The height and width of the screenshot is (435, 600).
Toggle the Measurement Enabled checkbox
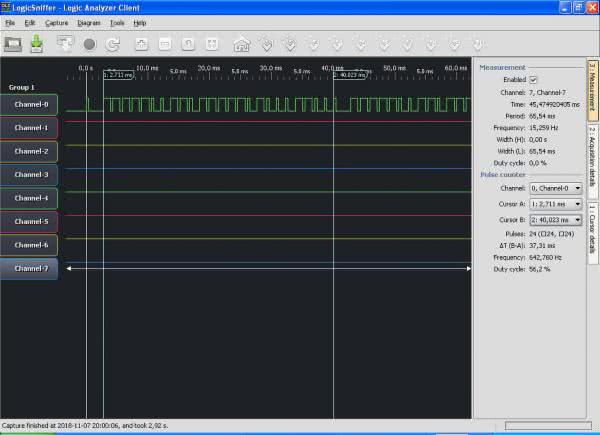tap(533, 79)
